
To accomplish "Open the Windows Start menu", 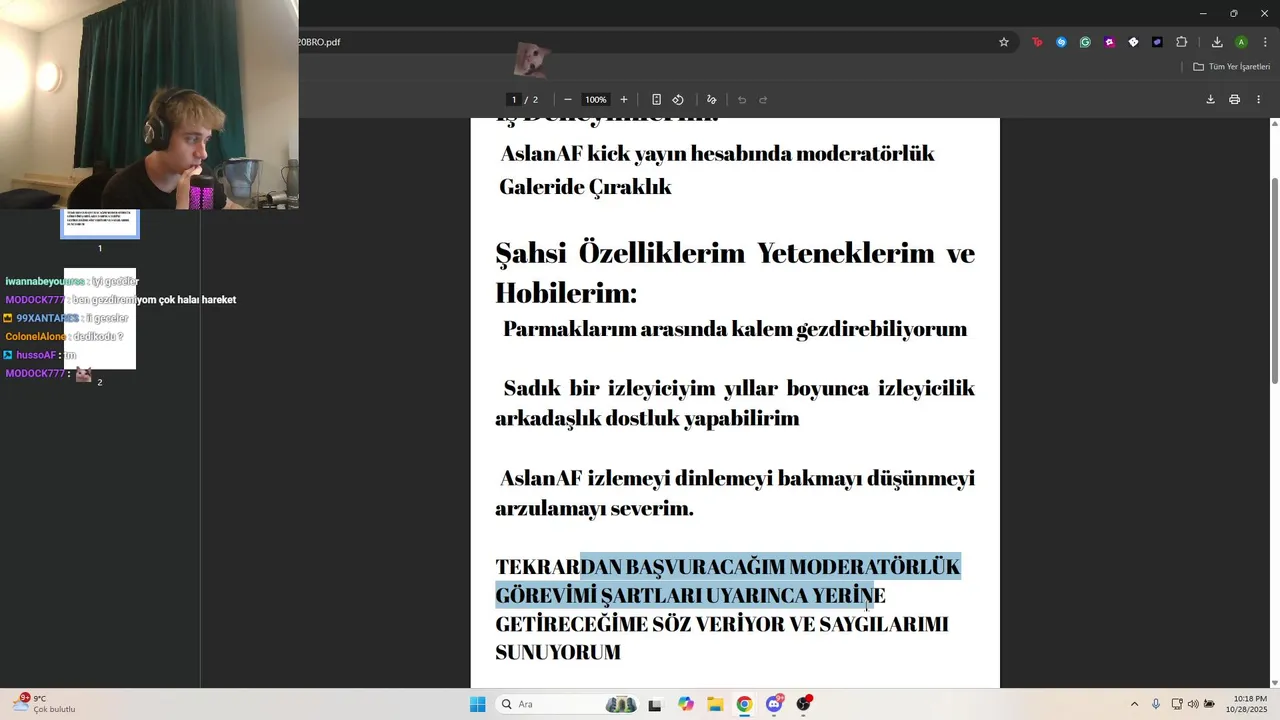I will point(477,704).
